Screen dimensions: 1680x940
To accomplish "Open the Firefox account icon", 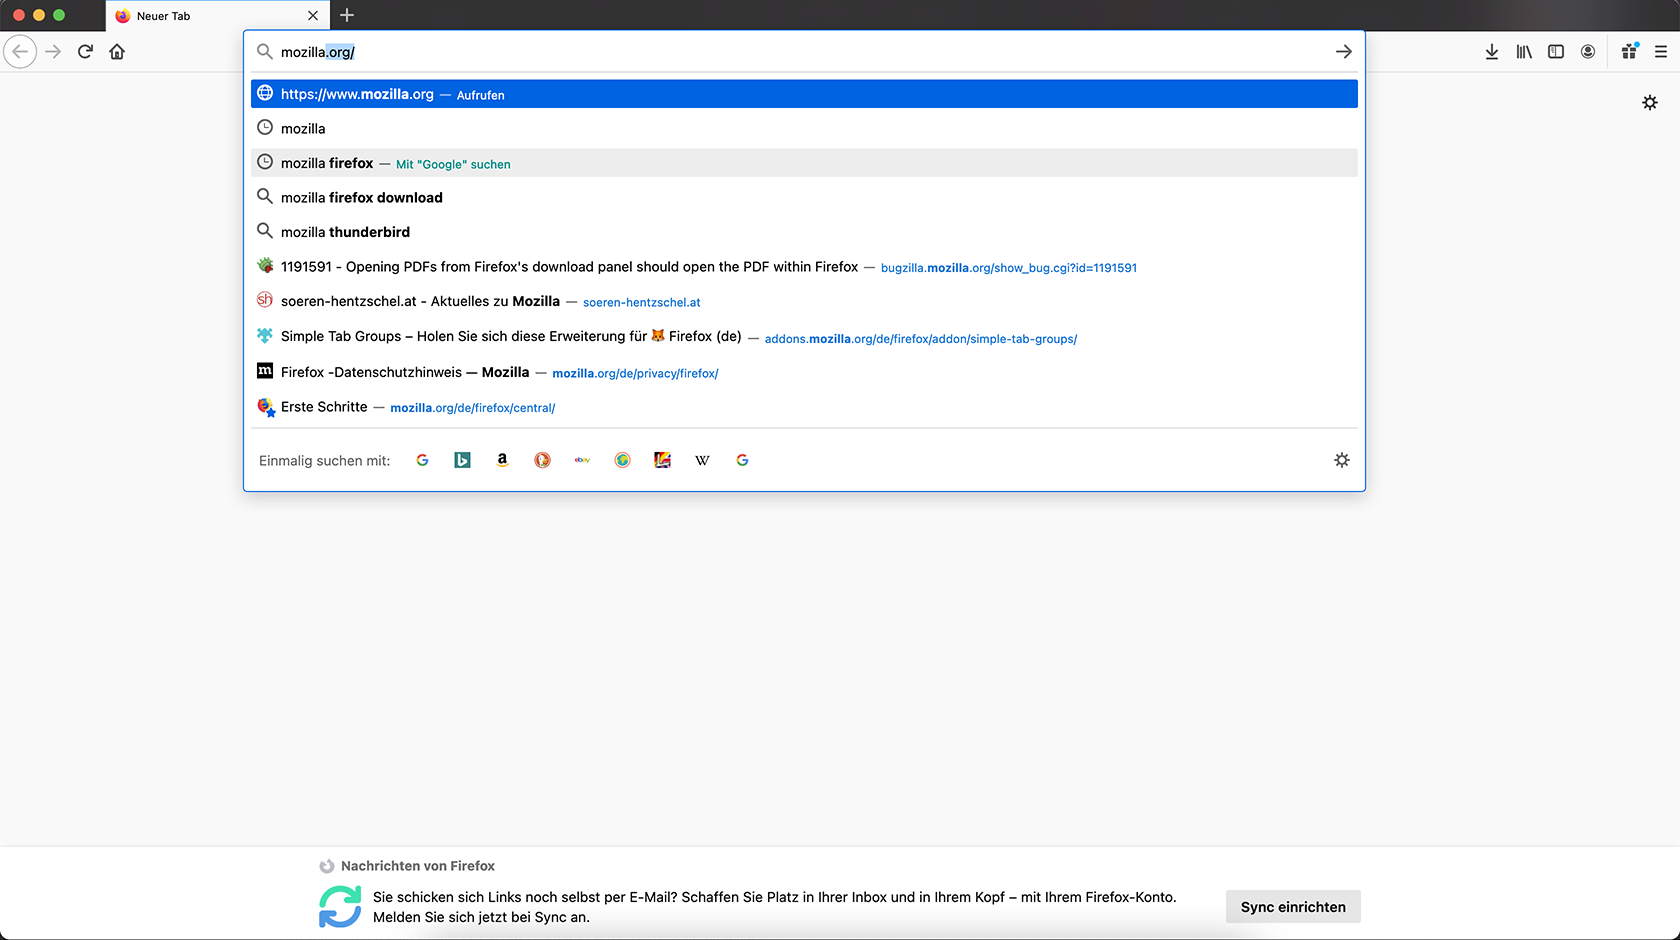I will [1587, 52].
